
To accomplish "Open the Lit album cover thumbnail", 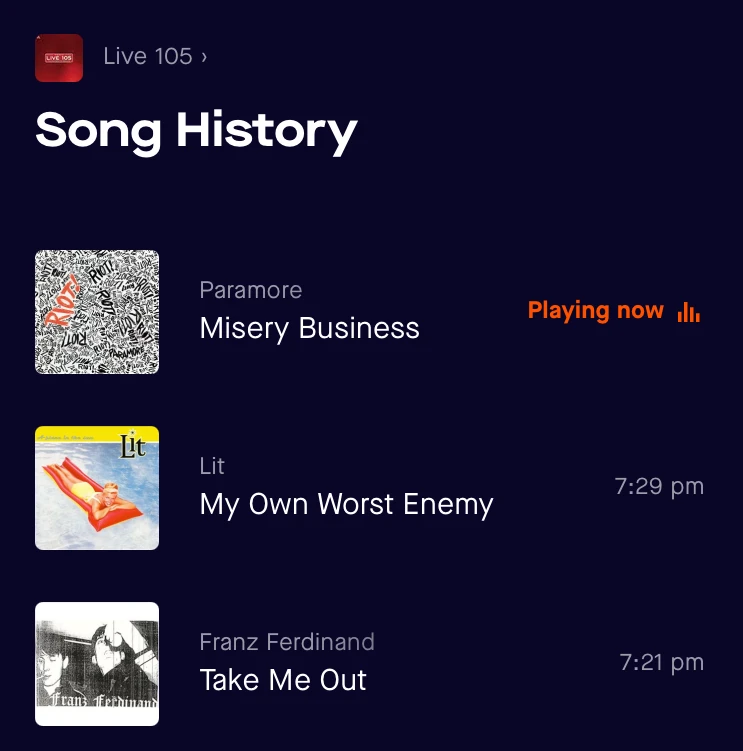I will [x=97, y=488].
